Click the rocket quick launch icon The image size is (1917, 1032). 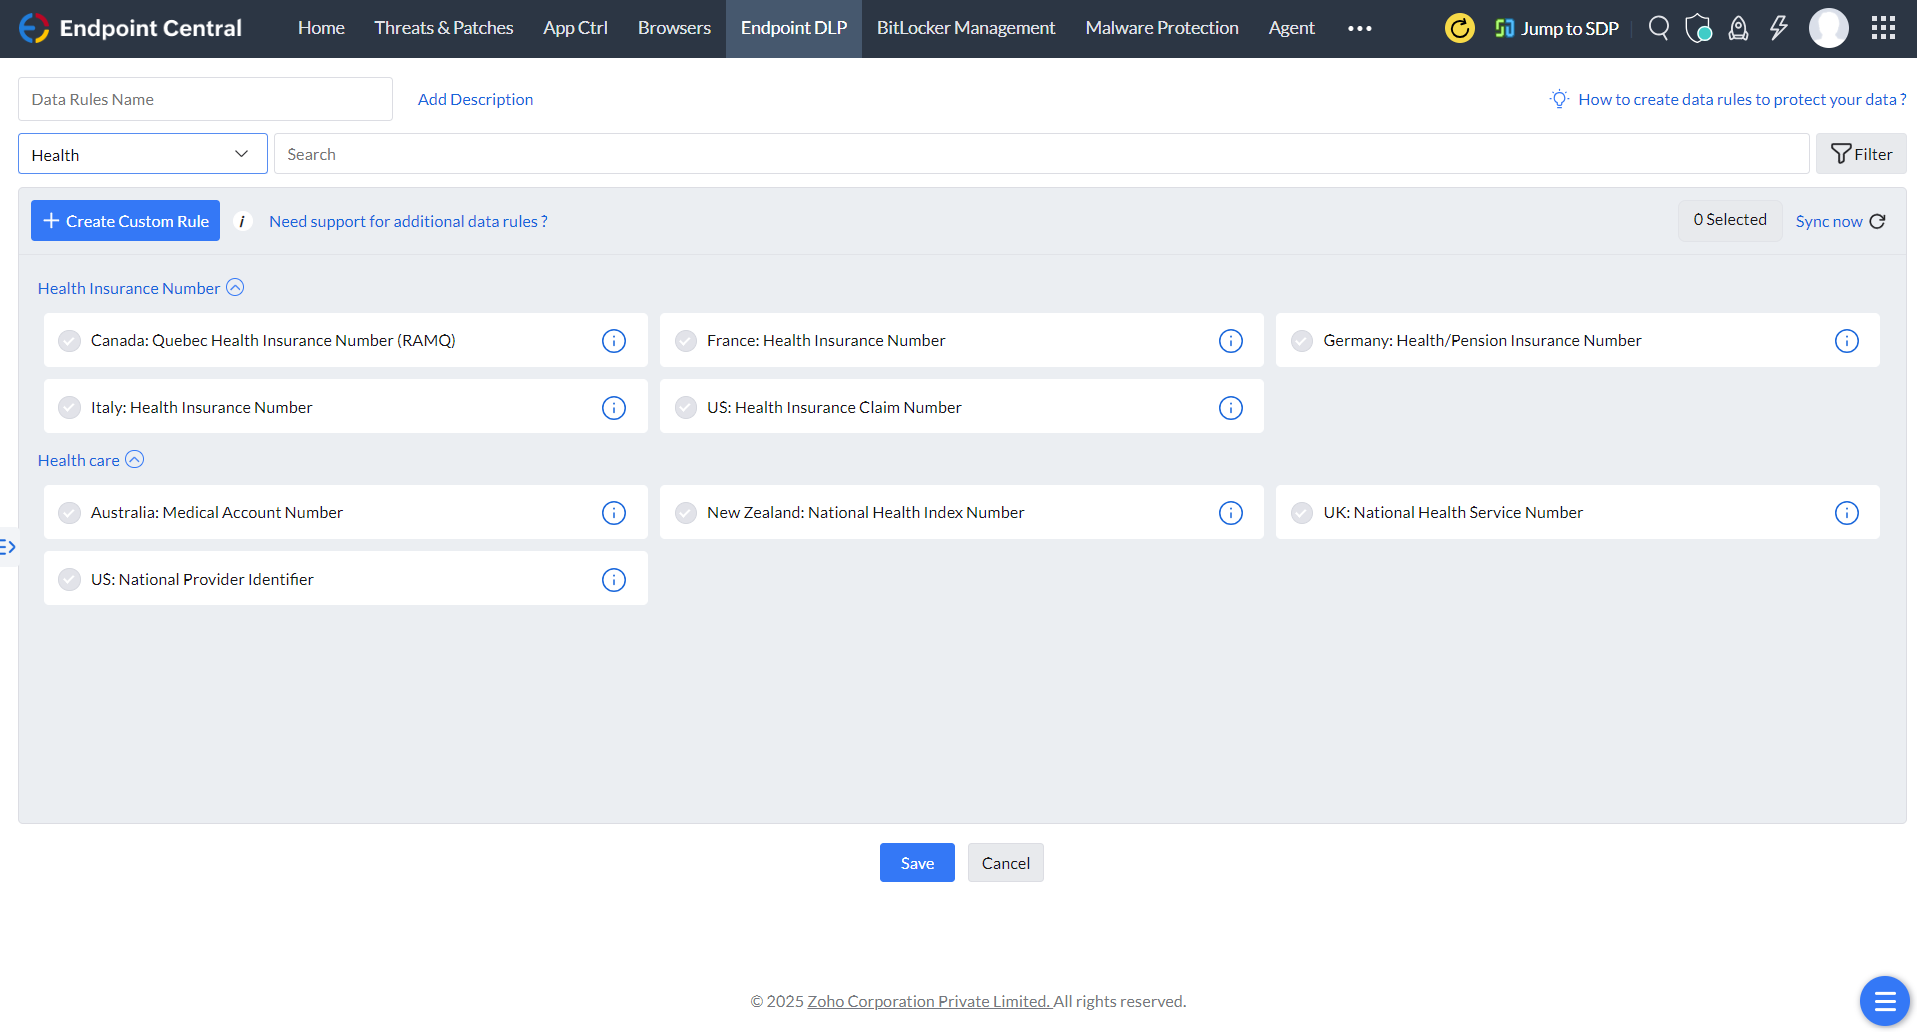(x=1739, y=28)
